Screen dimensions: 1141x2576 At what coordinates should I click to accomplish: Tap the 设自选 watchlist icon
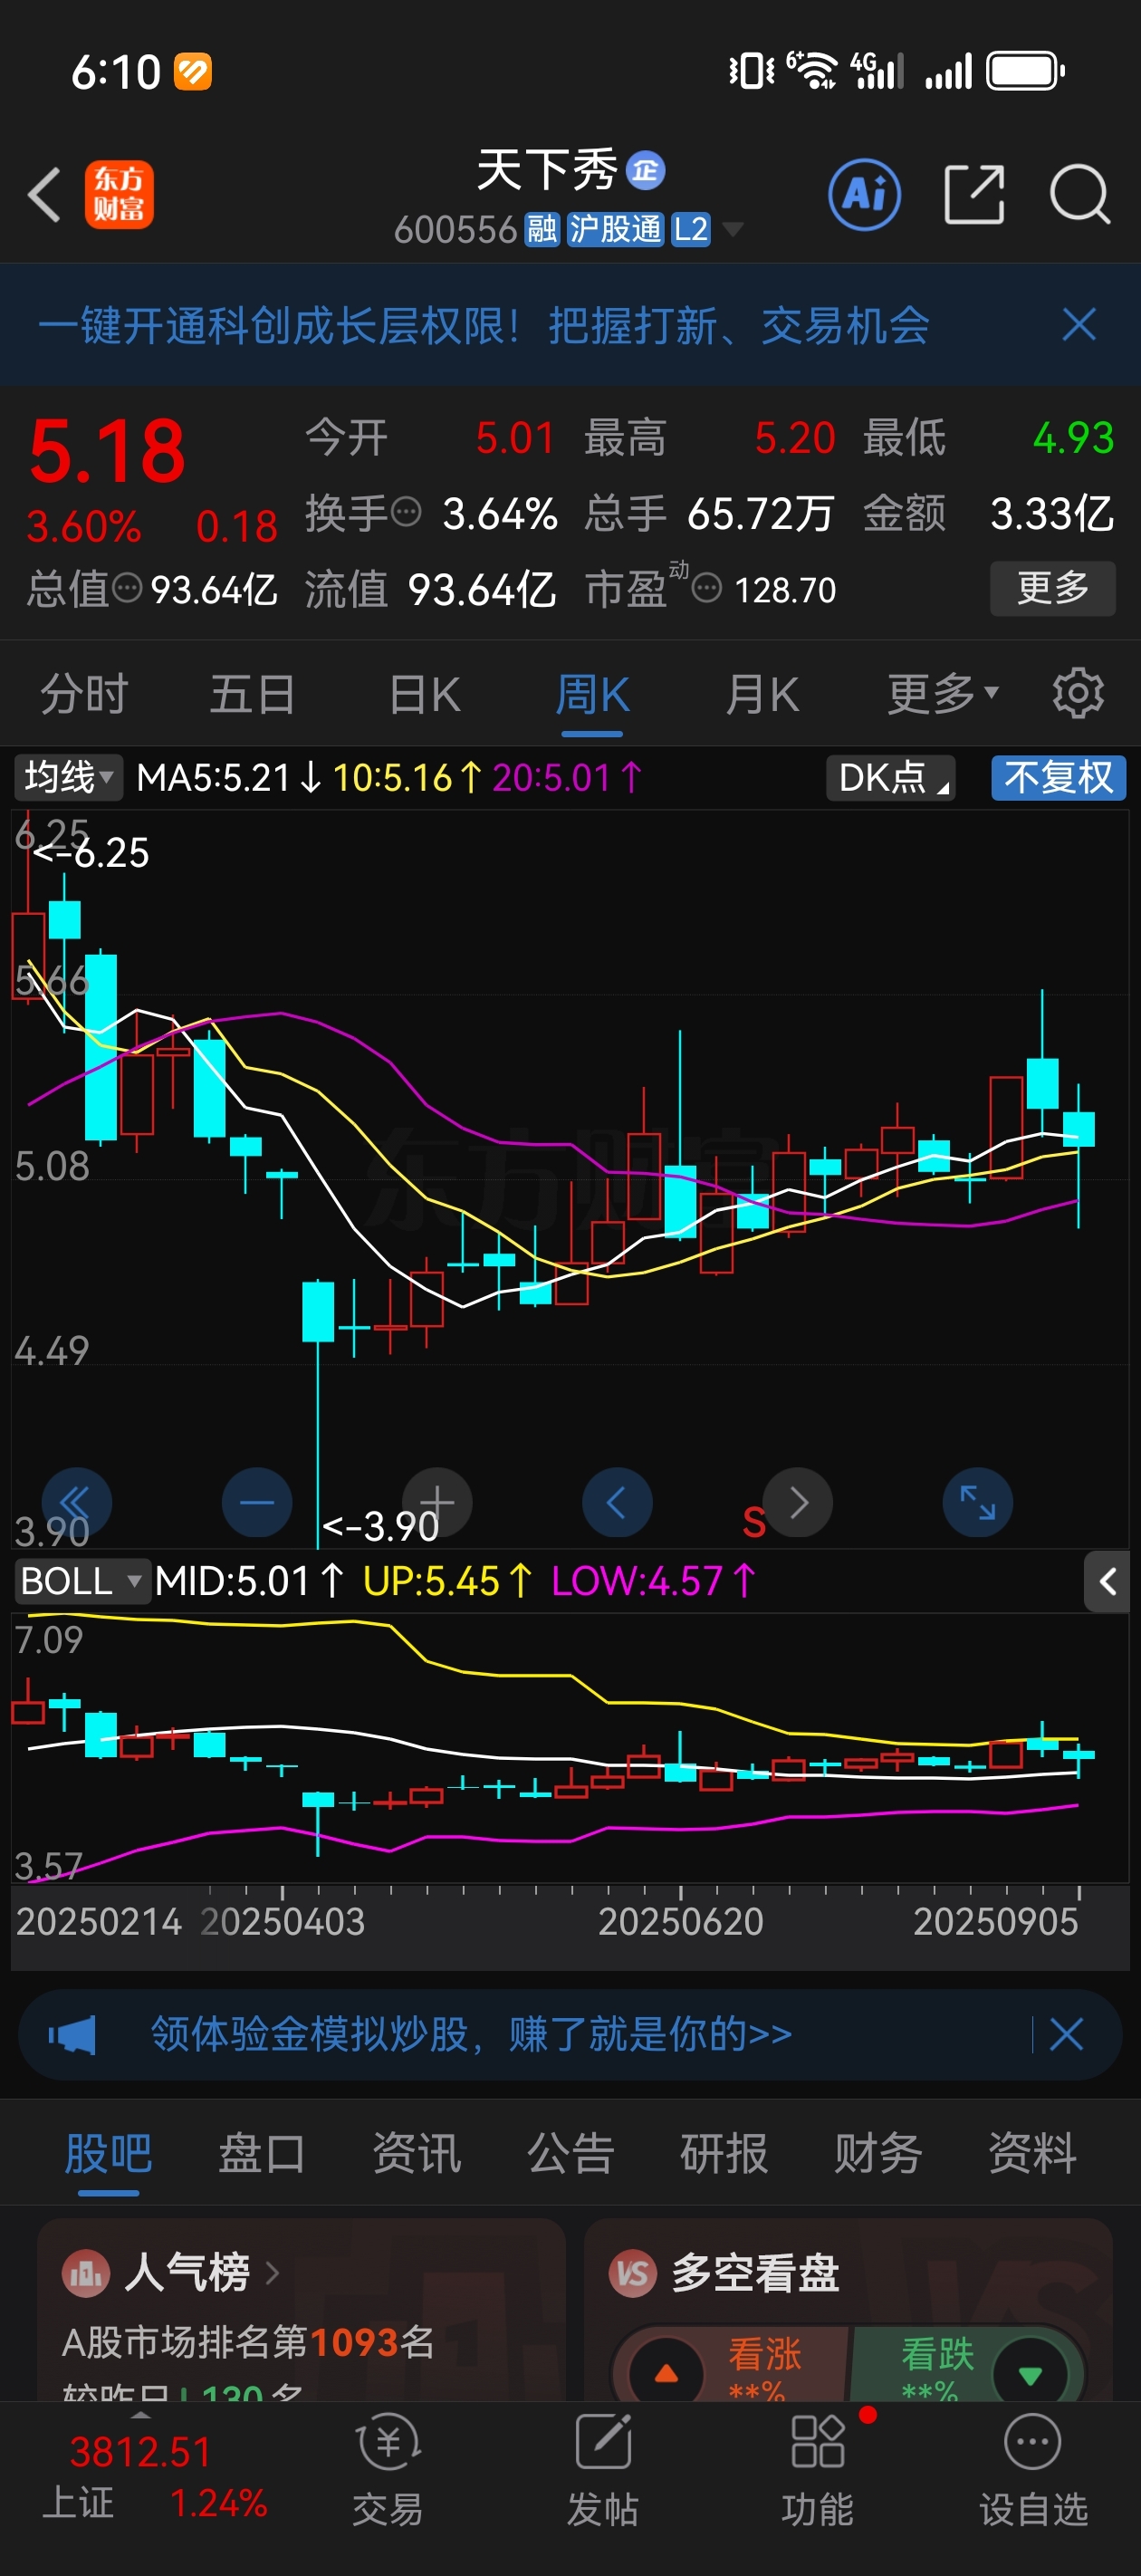click(x=1033, y=2469)
